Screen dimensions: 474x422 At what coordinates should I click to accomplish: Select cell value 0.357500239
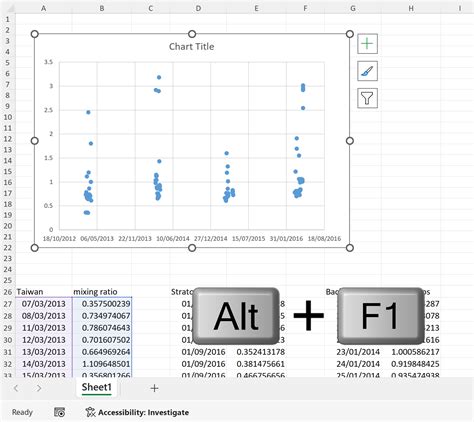[102, 304]
